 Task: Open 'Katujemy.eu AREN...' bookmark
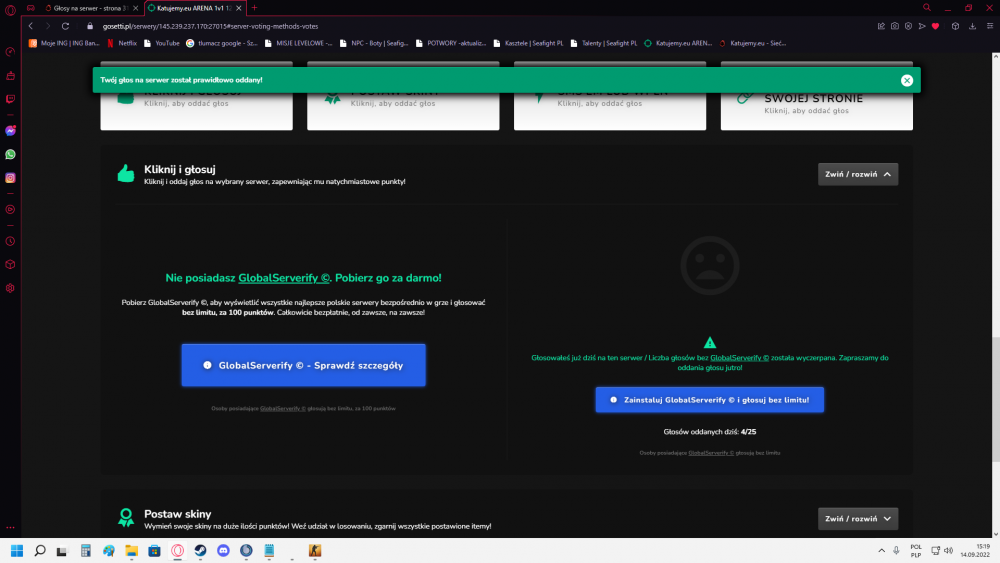click(678, 43)
